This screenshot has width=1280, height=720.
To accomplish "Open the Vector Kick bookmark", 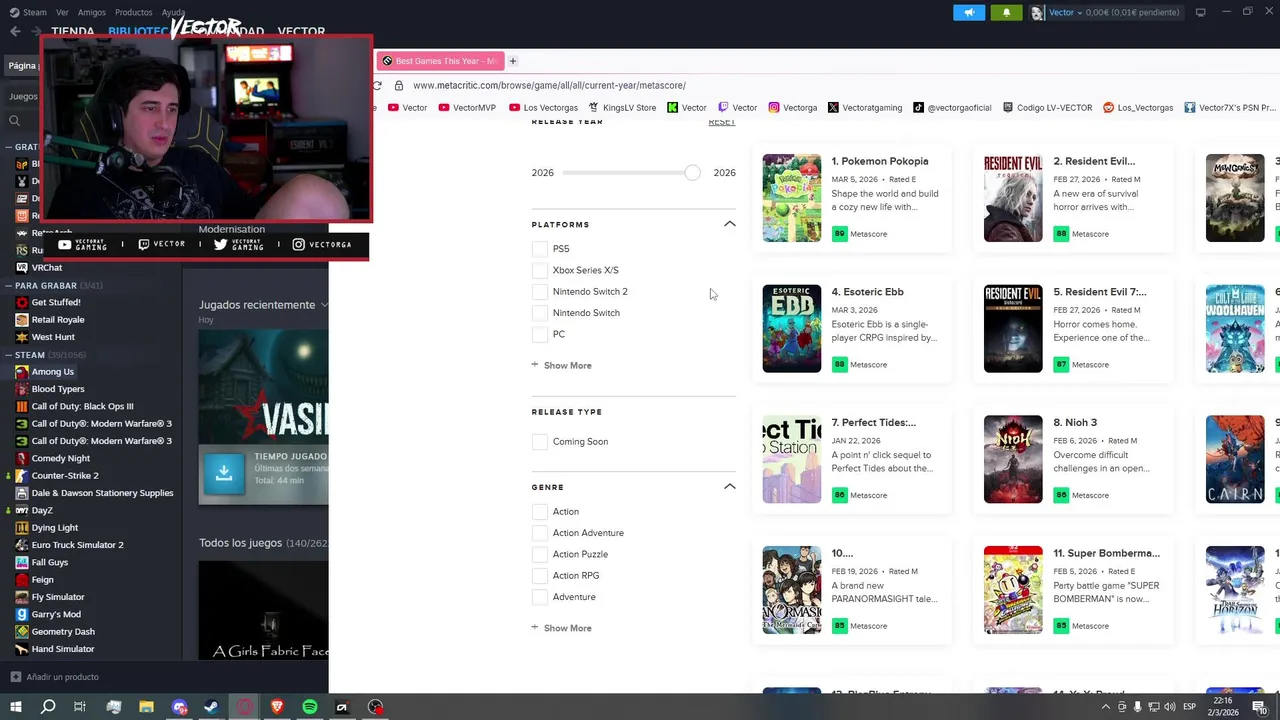I will (x=687, y=107).
